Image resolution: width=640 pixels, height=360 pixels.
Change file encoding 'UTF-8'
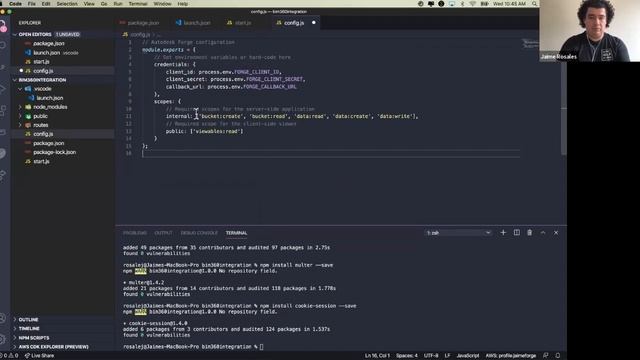pyautogui.click(x=431, y=356)
